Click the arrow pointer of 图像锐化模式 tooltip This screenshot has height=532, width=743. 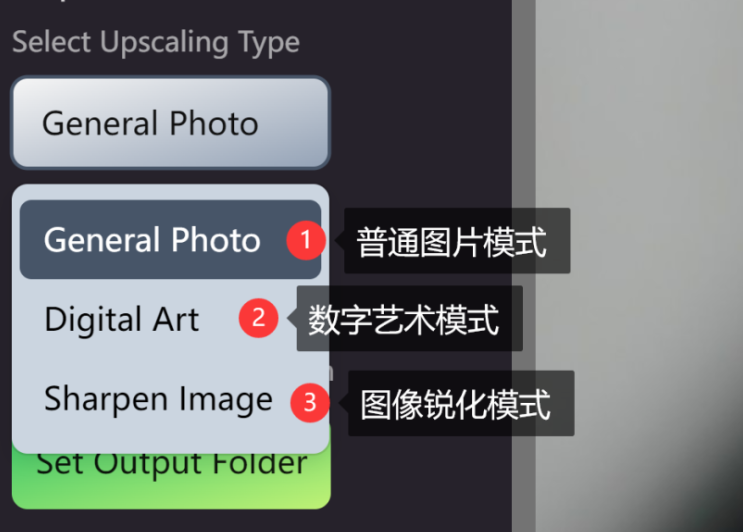344,403
